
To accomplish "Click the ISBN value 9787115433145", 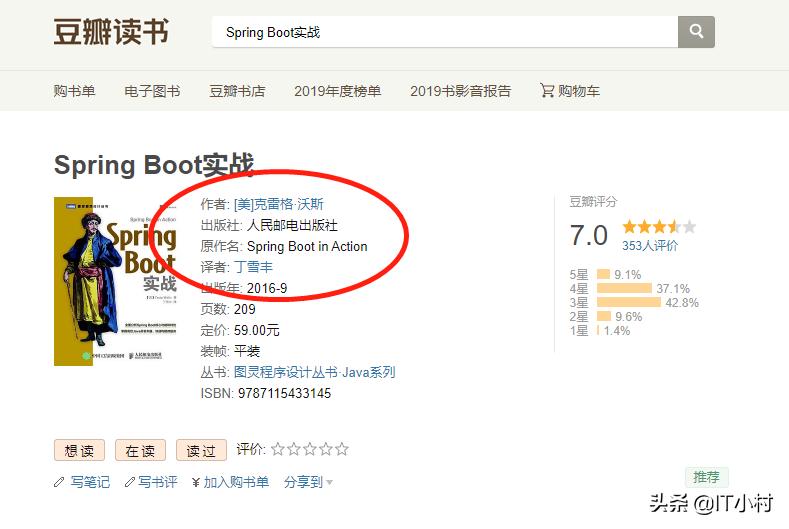I will coord(284,393).
